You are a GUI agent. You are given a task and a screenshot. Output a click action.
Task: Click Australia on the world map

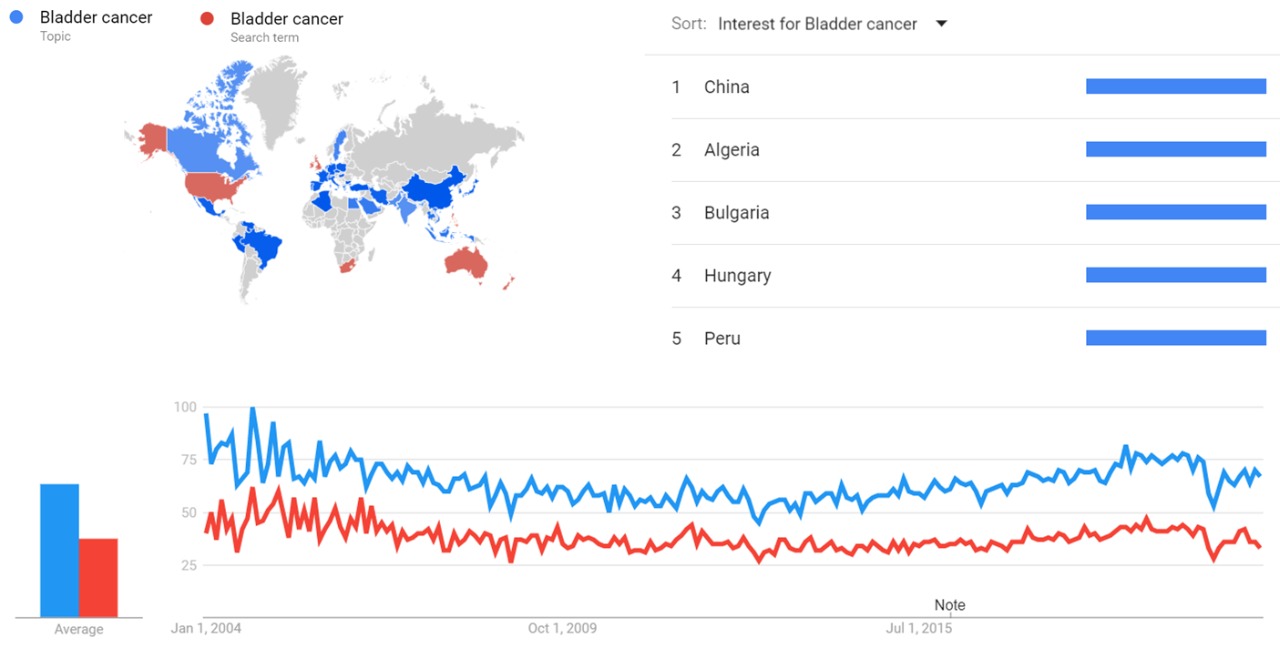pyautogui.click(x=466, y=263)
